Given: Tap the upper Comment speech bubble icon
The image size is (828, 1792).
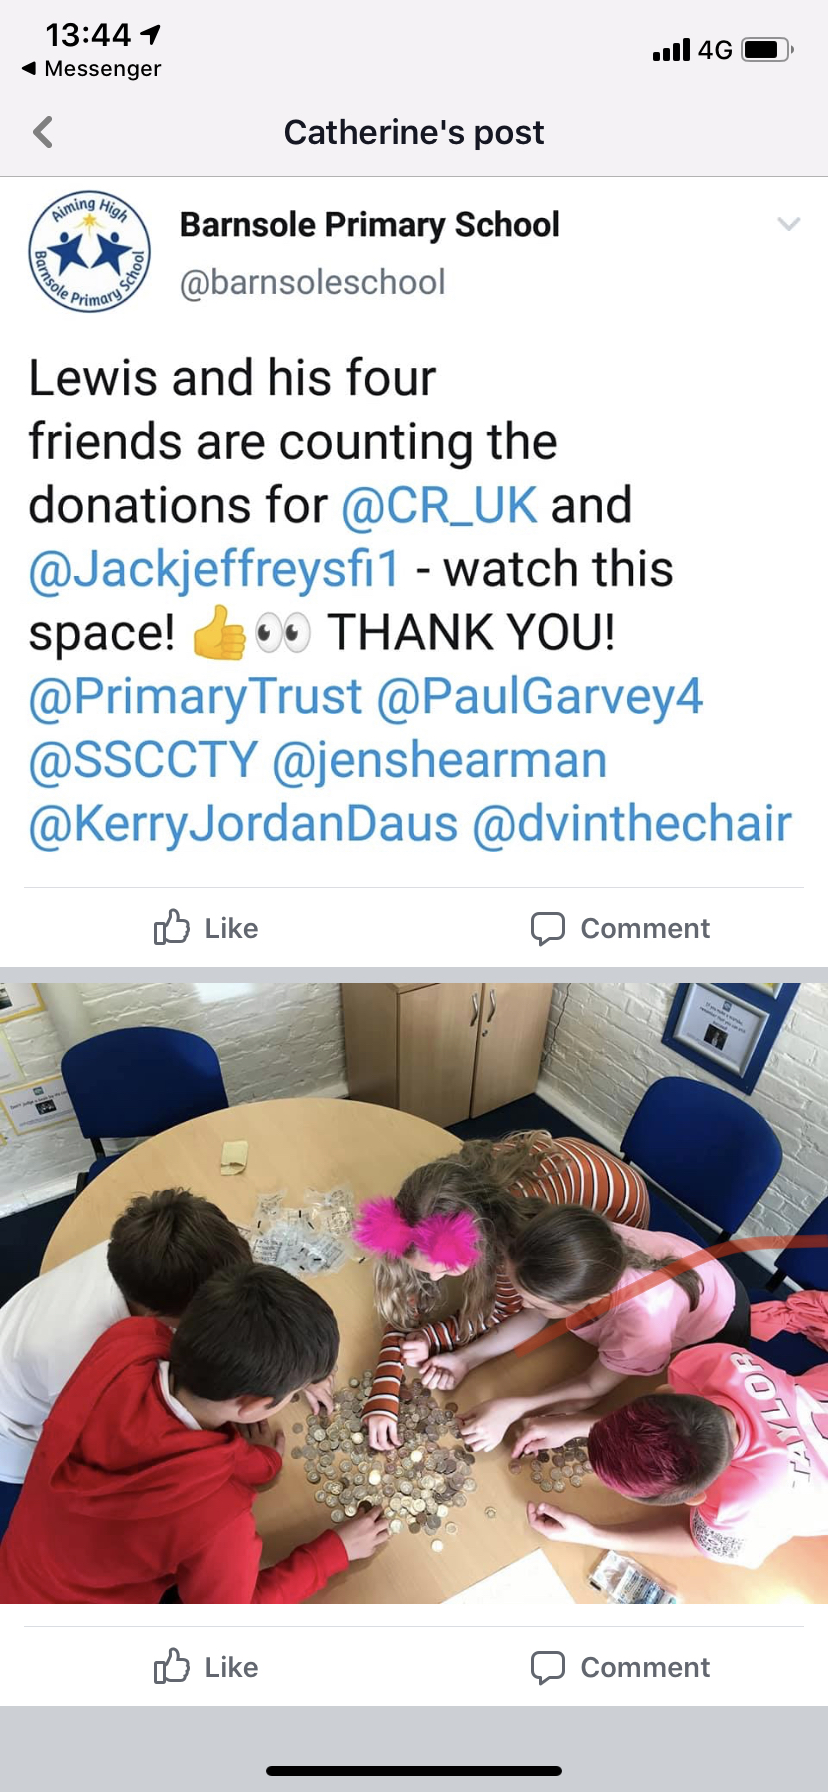Looking at the screenshot, I should (x=547, y=928).
